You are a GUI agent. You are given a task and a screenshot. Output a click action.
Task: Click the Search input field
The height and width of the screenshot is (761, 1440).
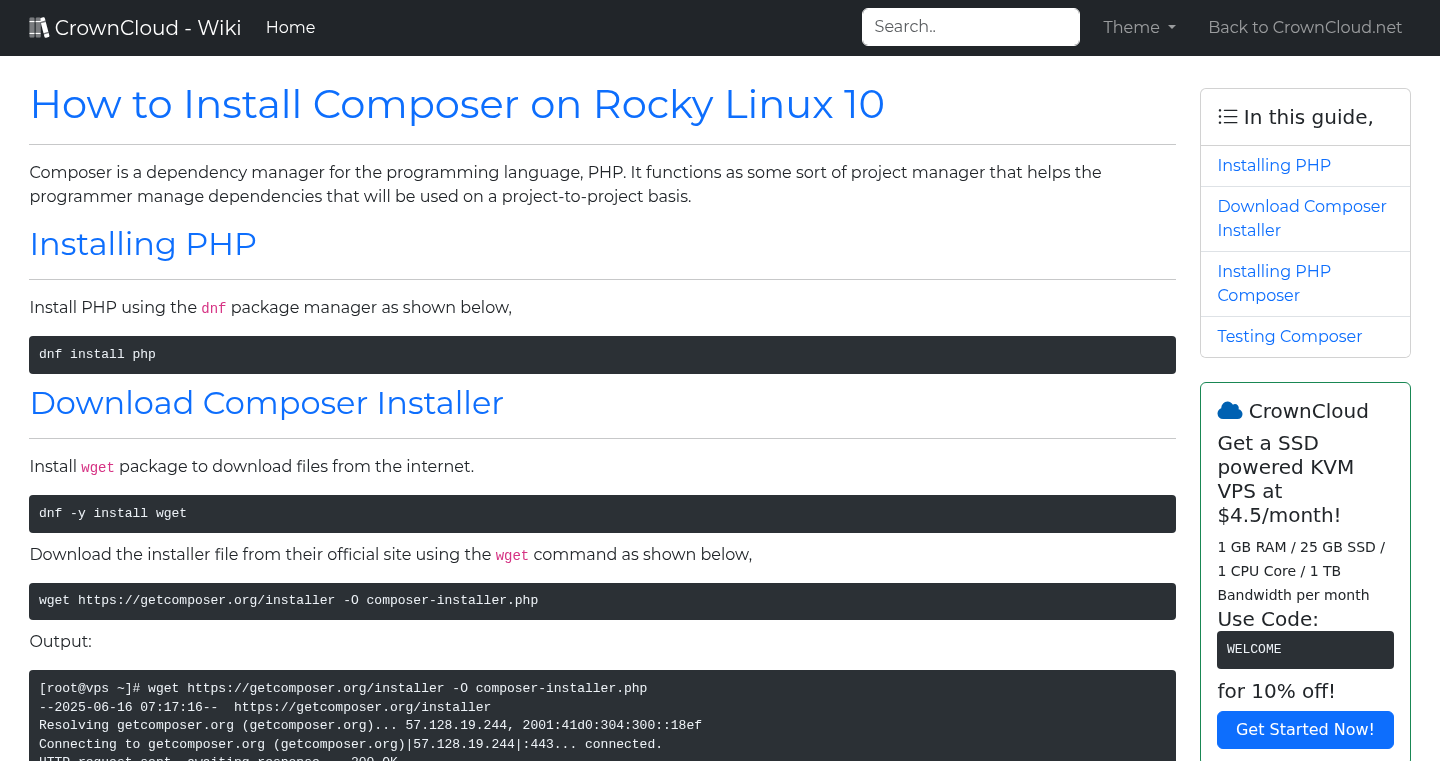(x=970, y=27)
